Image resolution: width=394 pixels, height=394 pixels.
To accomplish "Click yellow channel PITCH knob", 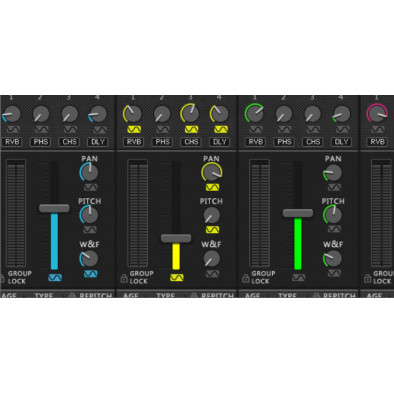I will [x=212, y=215].
